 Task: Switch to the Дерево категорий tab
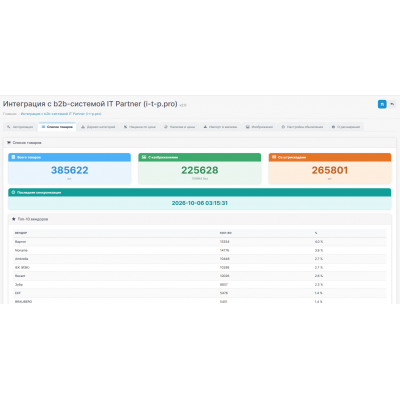pyautogui.click(x=98, y=127)
